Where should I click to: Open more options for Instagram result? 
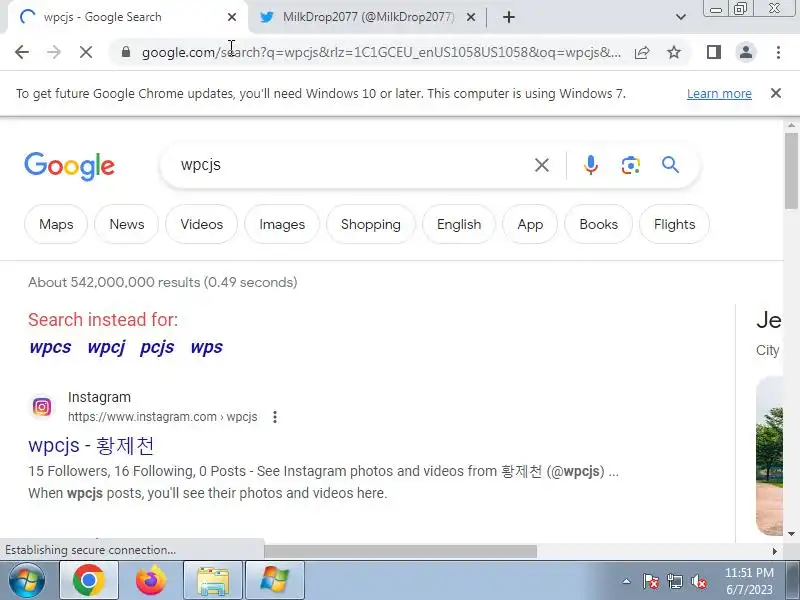pos(275,417)
